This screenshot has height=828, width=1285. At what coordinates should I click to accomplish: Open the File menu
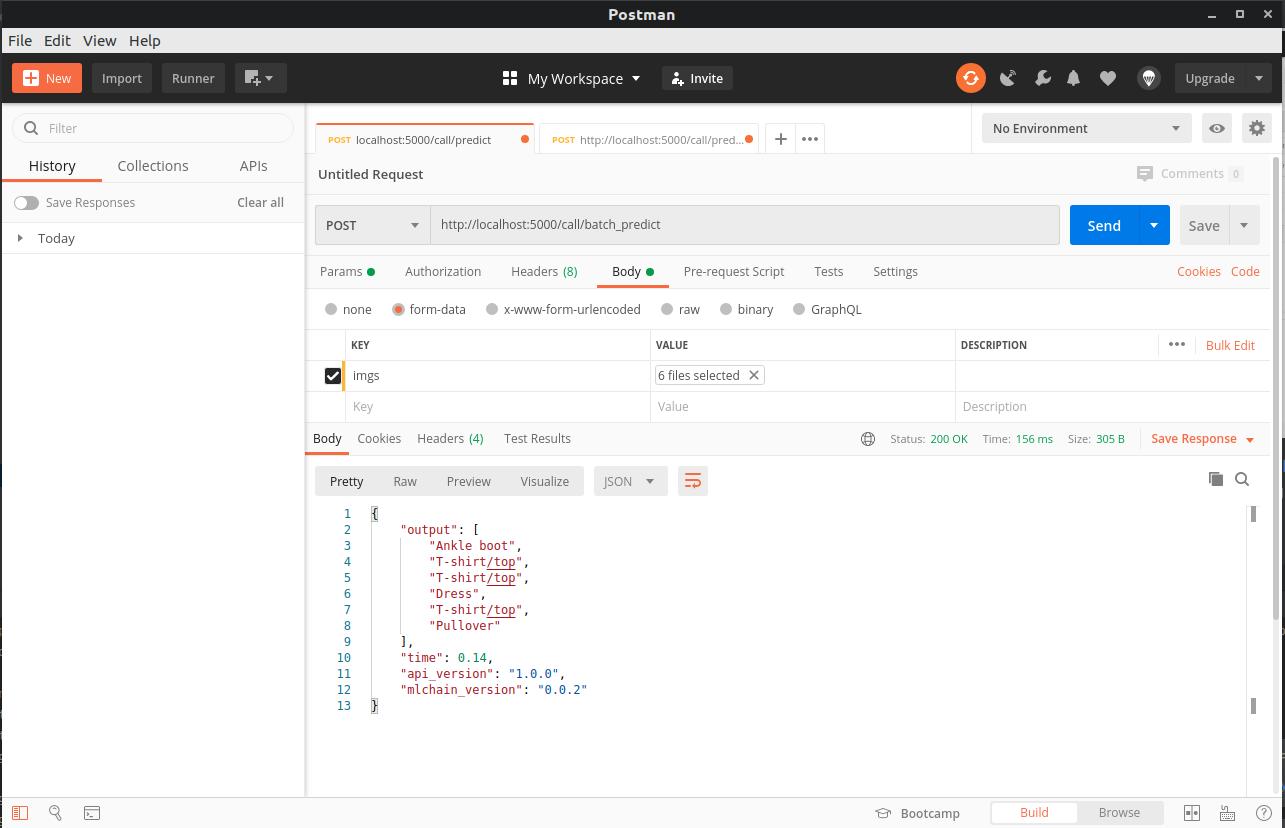(20, 41)
